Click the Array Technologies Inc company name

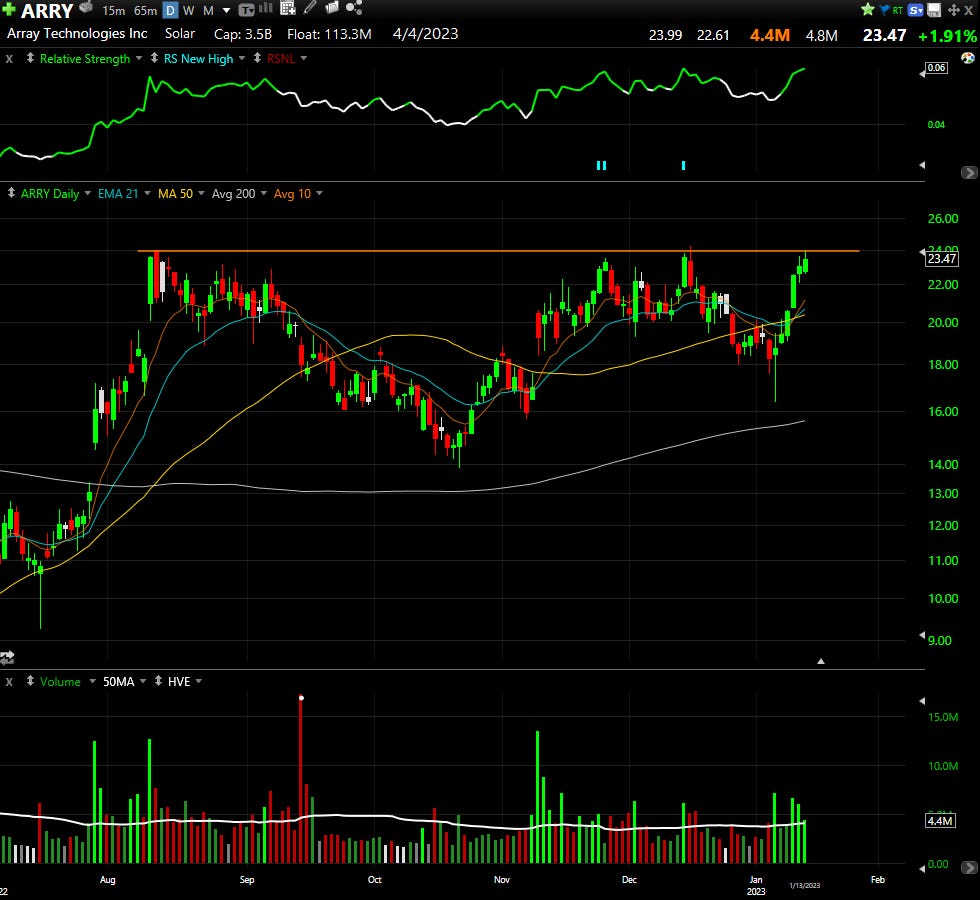77,34
